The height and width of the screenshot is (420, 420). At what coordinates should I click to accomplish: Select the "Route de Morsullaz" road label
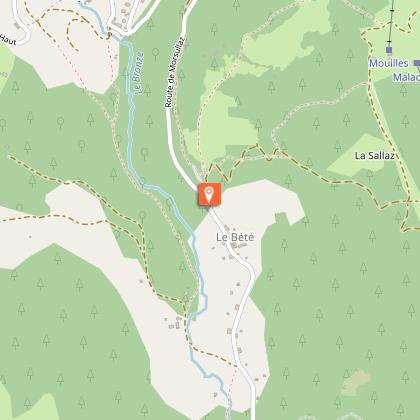[x=175, y=72]
